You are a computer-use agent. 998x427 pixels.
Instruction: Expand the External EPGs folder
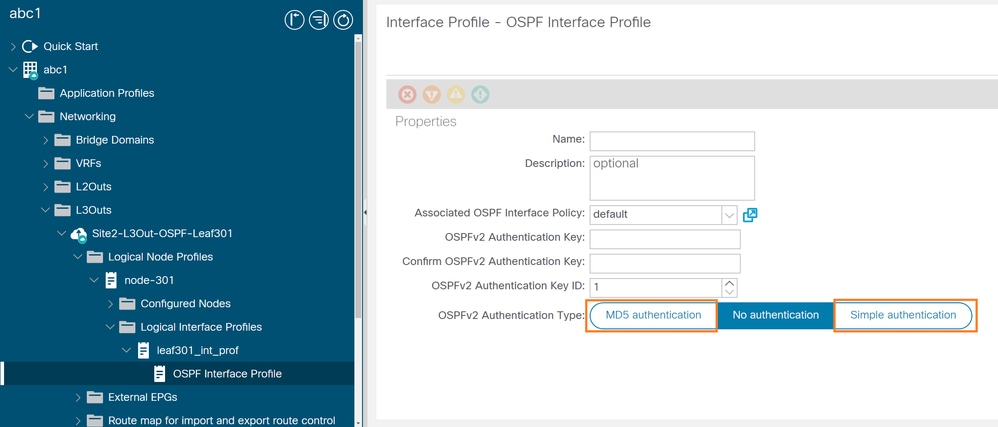coord(78,398)
